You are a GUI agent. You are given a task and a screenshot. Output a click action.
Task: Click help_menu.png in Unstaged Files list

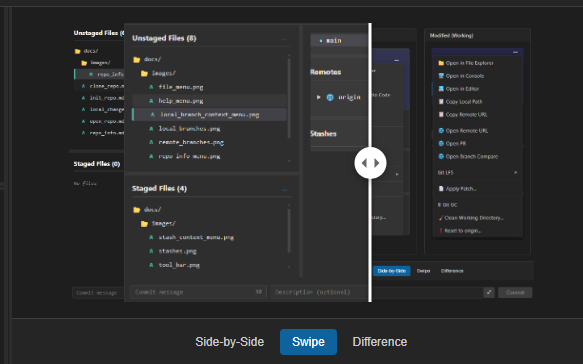coord(181,101)
